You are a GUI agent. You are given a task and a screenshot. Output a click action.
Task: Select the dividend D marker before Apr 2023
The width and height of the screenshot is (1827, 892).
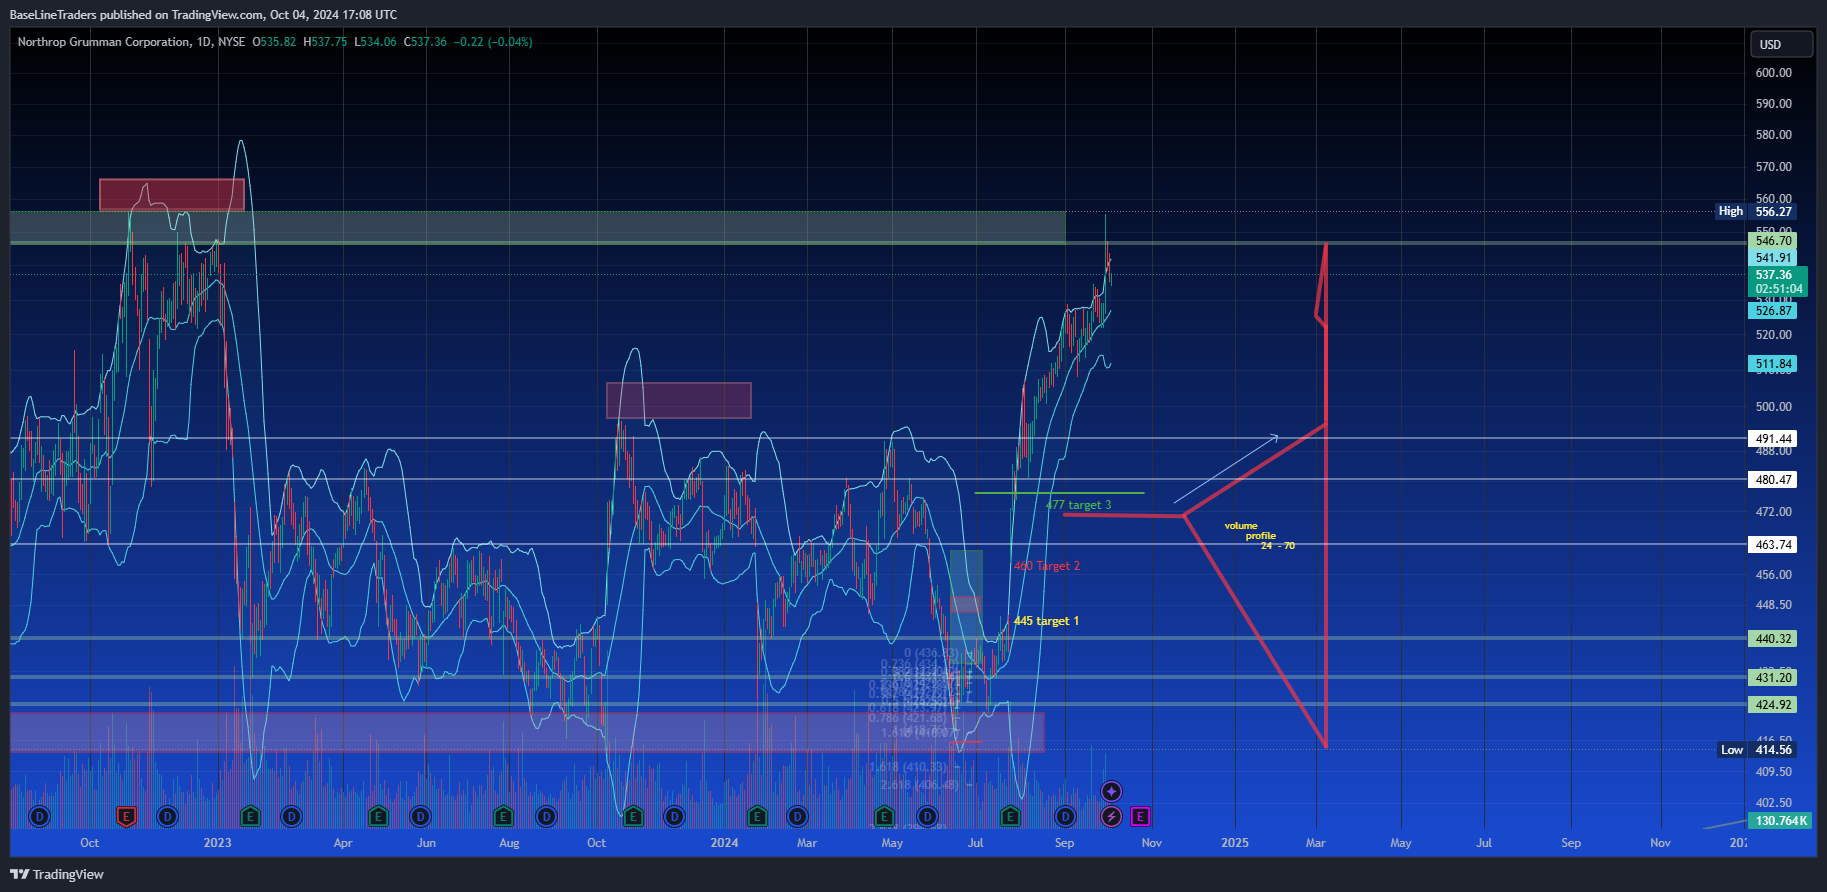291,817
